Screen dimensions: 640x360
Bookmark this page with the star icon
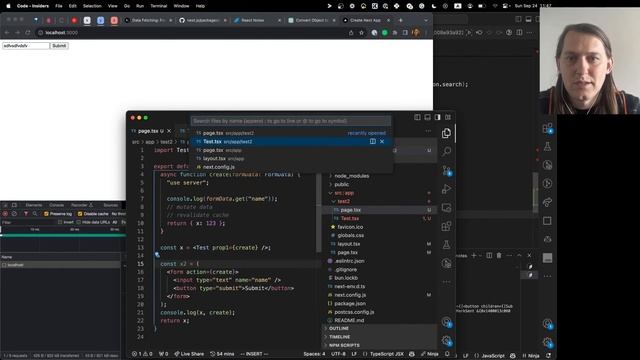point(361,33)
